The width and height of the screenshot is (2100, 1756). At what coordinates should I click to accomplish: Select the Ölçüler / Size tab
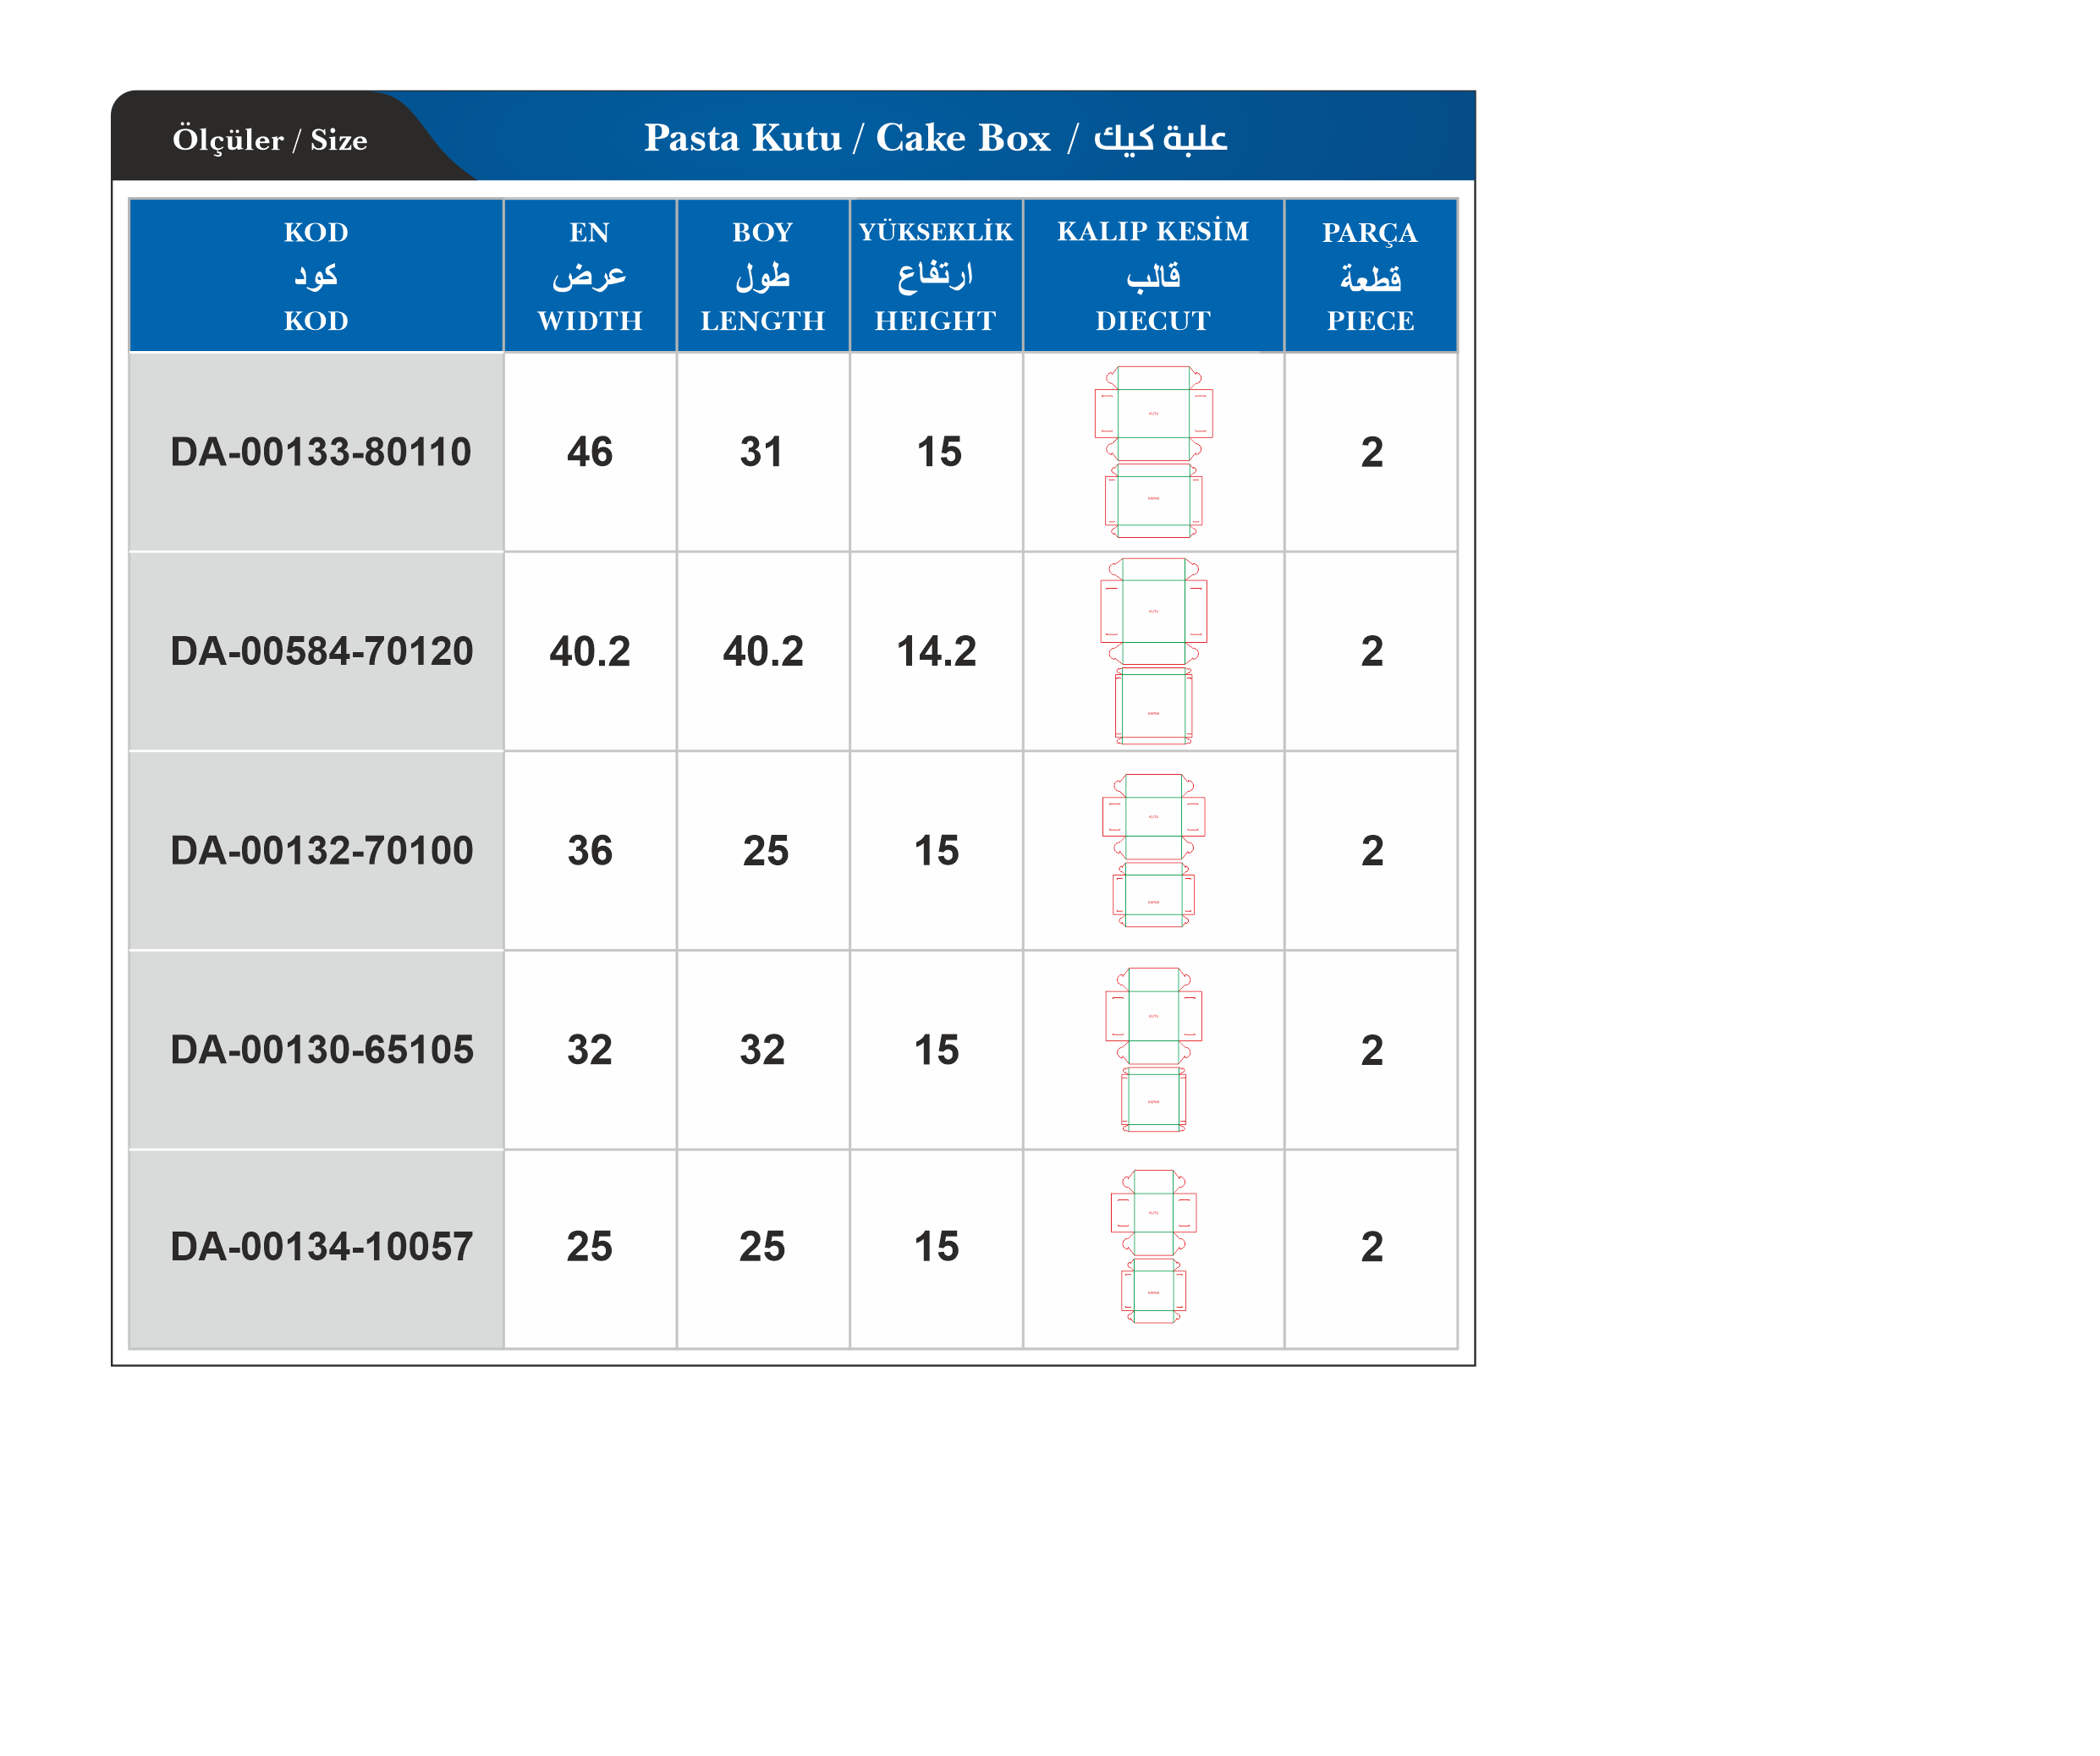270,139
